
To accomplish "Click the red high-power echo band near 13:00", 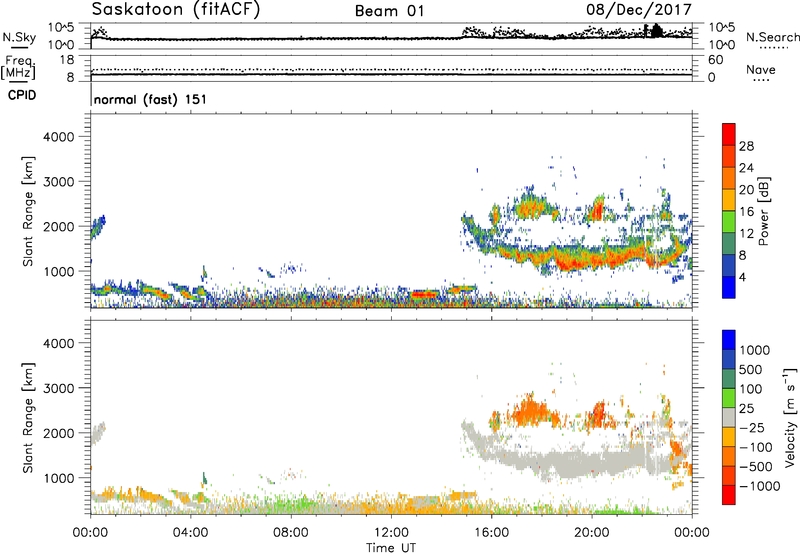I will pyautogui.click(x=424, y=294).
